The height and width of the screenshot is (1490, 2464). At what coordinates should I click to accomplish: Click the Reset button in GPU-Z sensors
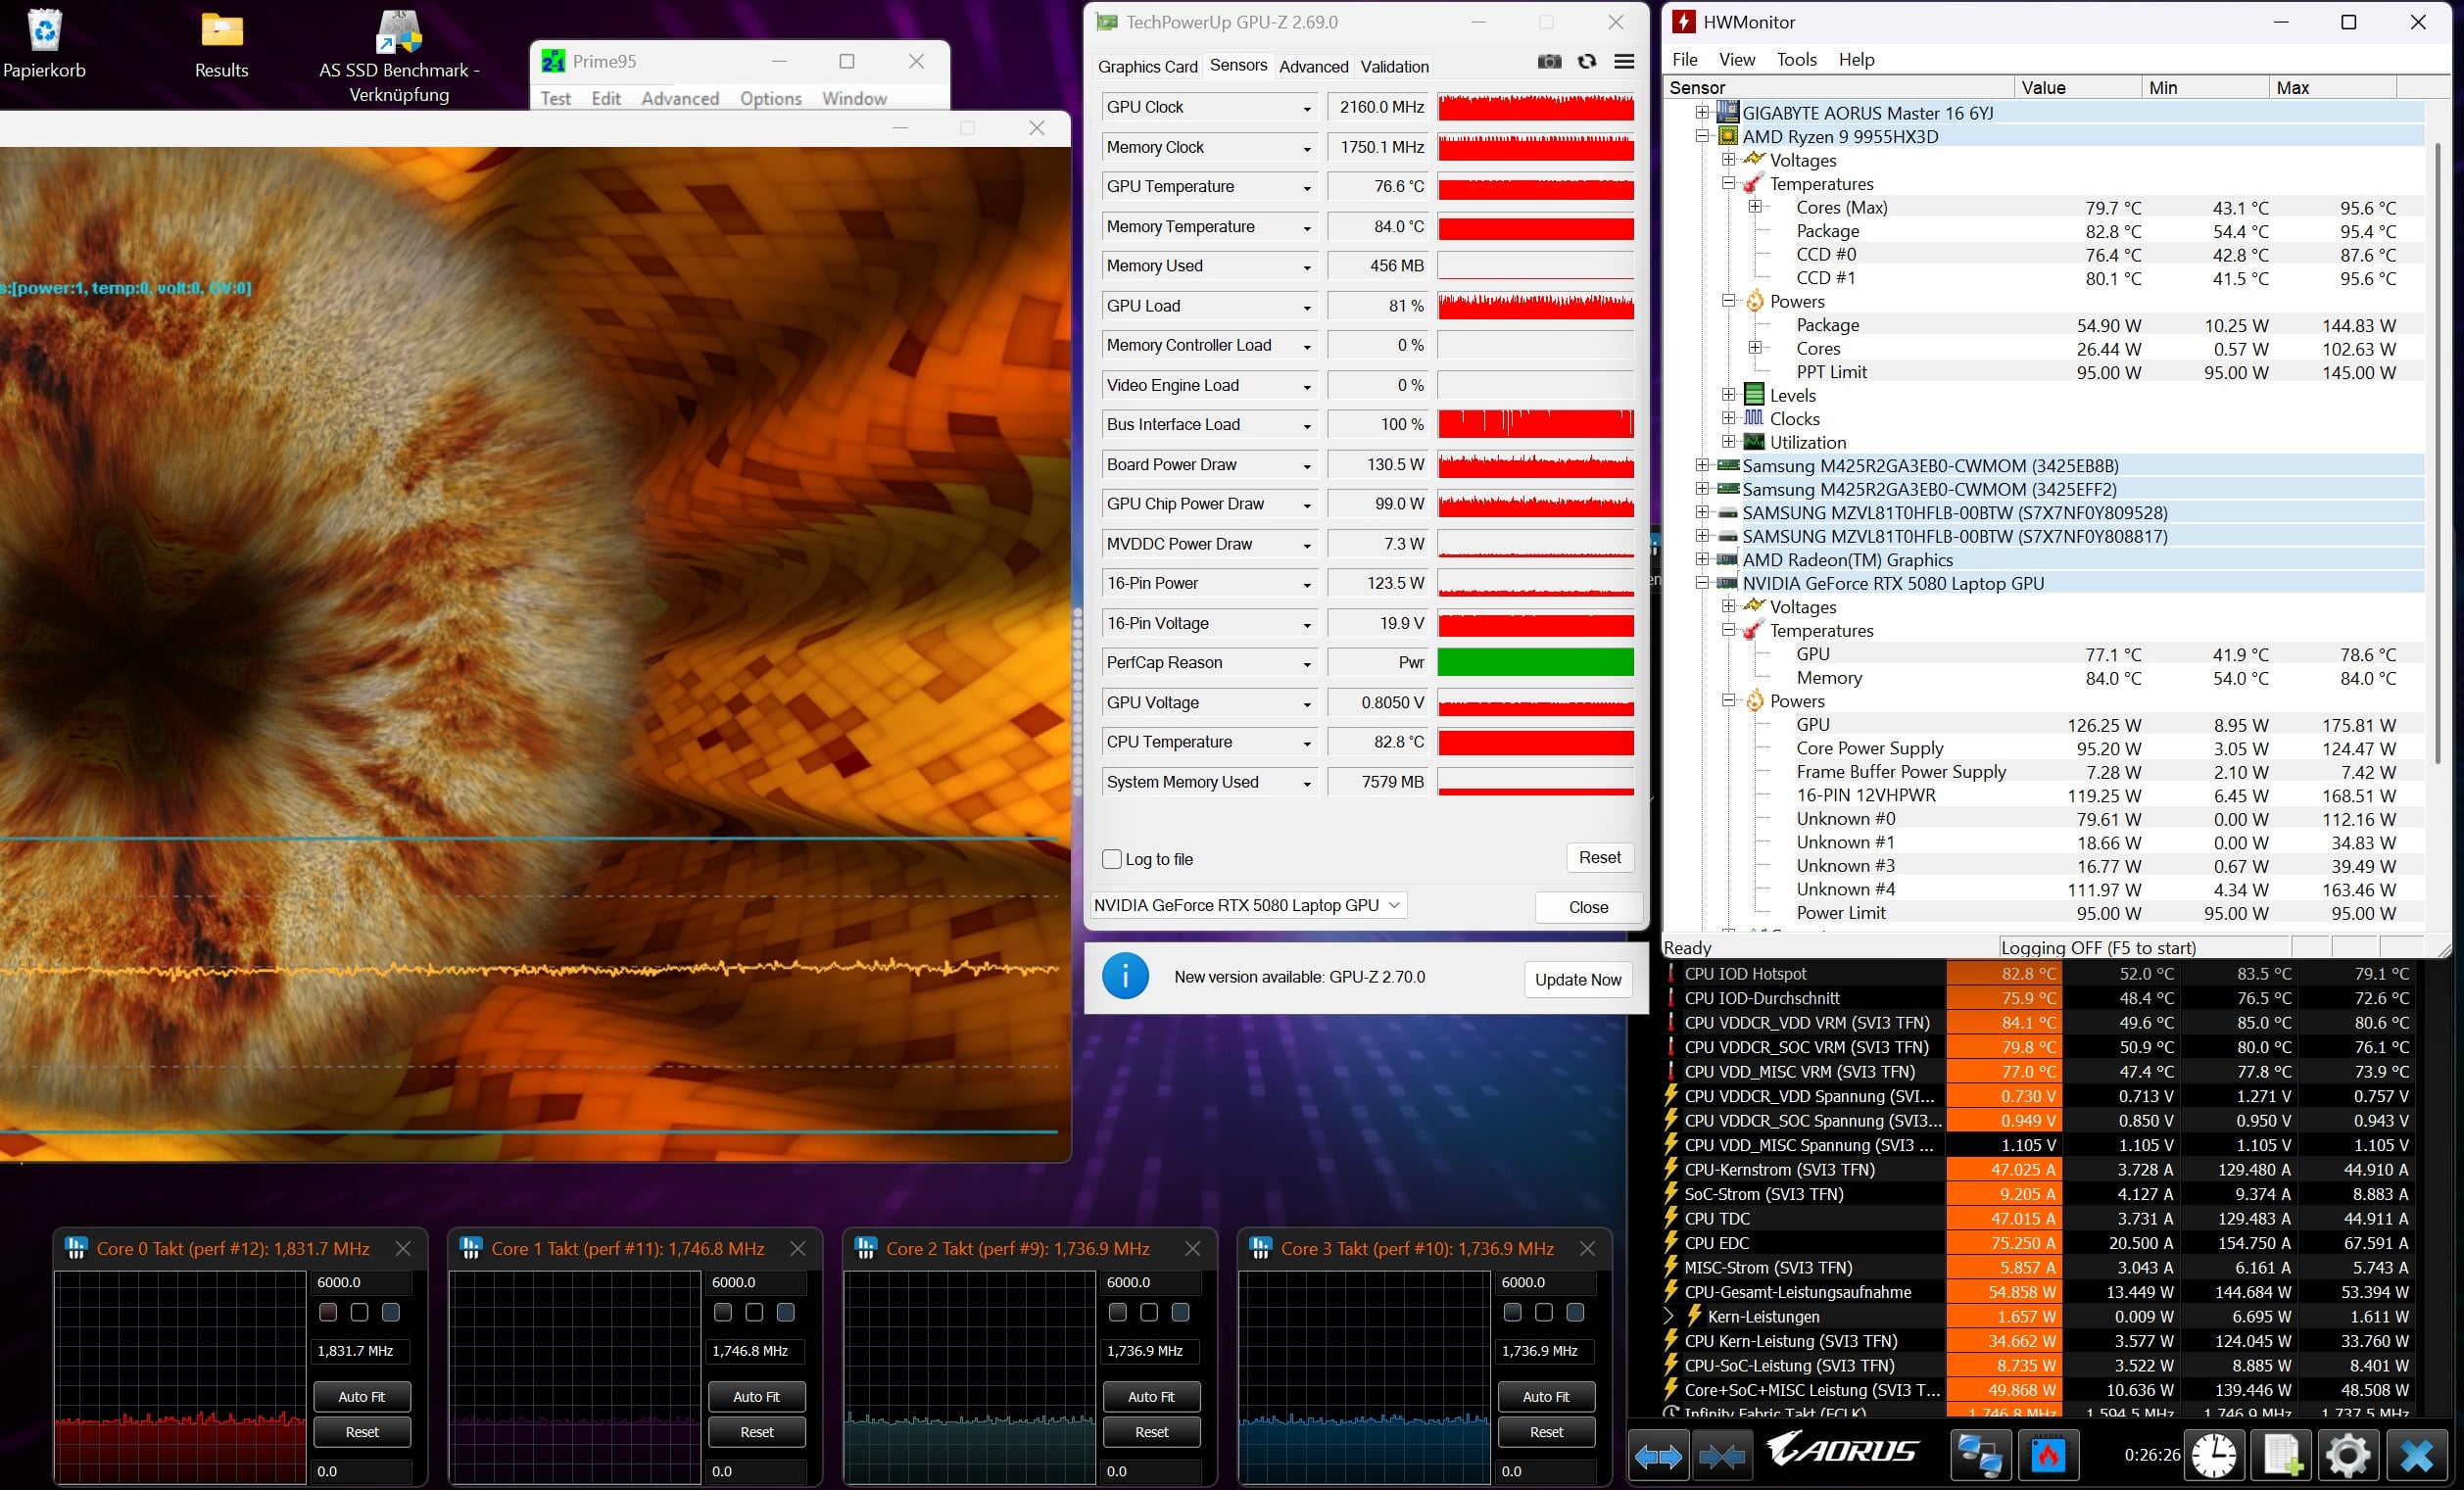[x=1600, y=857]
